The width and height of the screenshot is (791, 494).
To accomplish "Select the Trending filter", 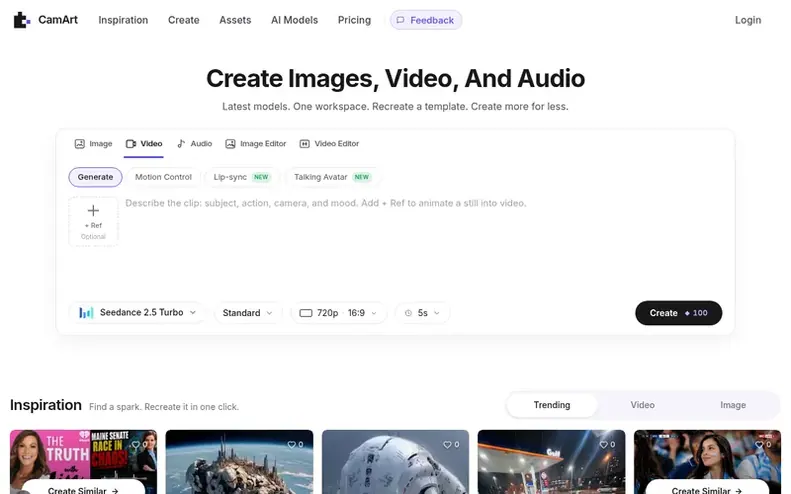I will click(552, 405).
